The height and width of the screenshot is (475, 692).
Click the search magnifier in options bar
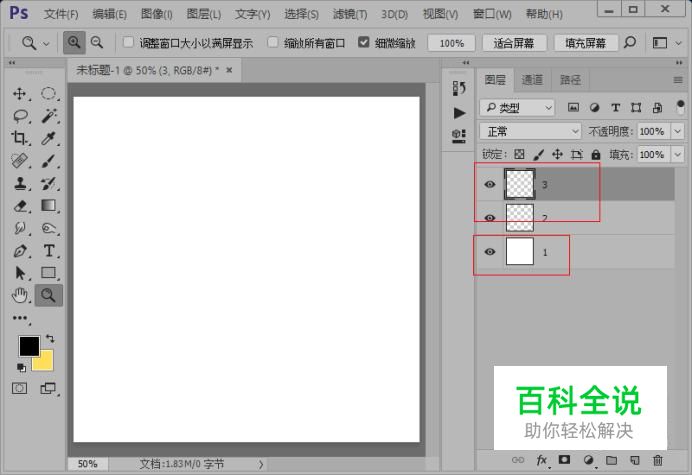click(x=630, y=42)
